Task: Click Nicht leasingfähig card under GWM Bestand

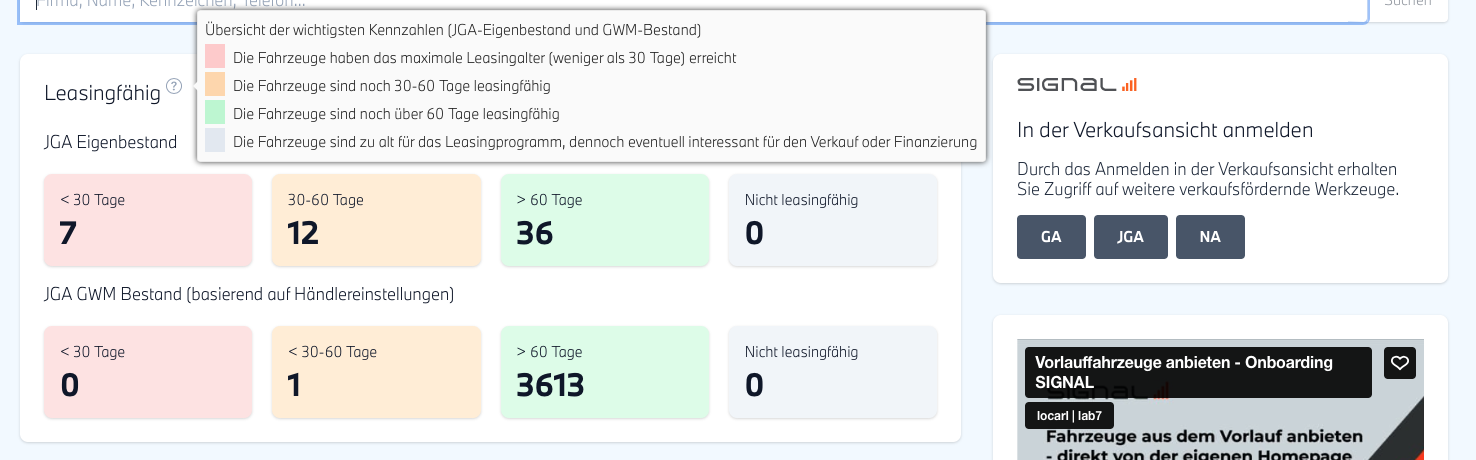Action: coord(832,372)
